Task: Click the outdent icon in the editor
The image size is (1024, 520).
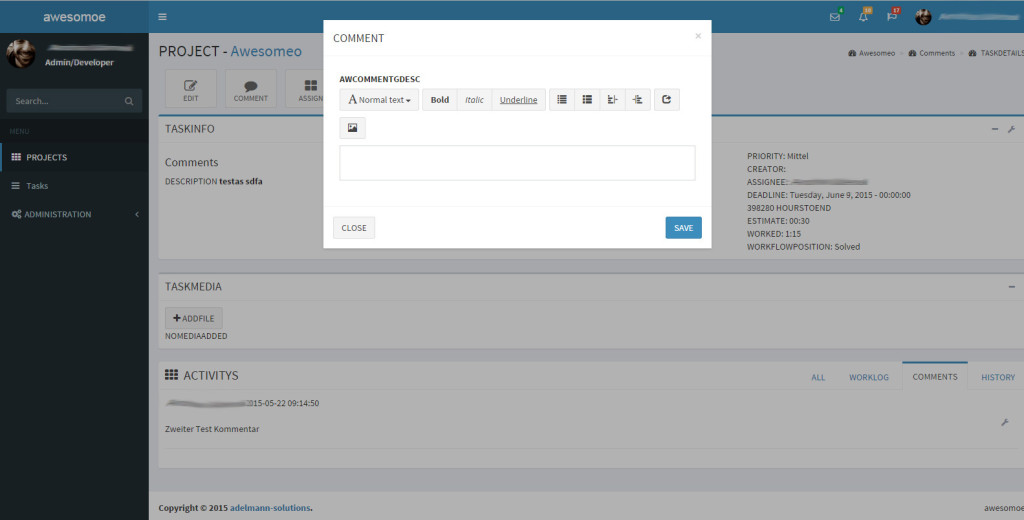Action: 613,100
